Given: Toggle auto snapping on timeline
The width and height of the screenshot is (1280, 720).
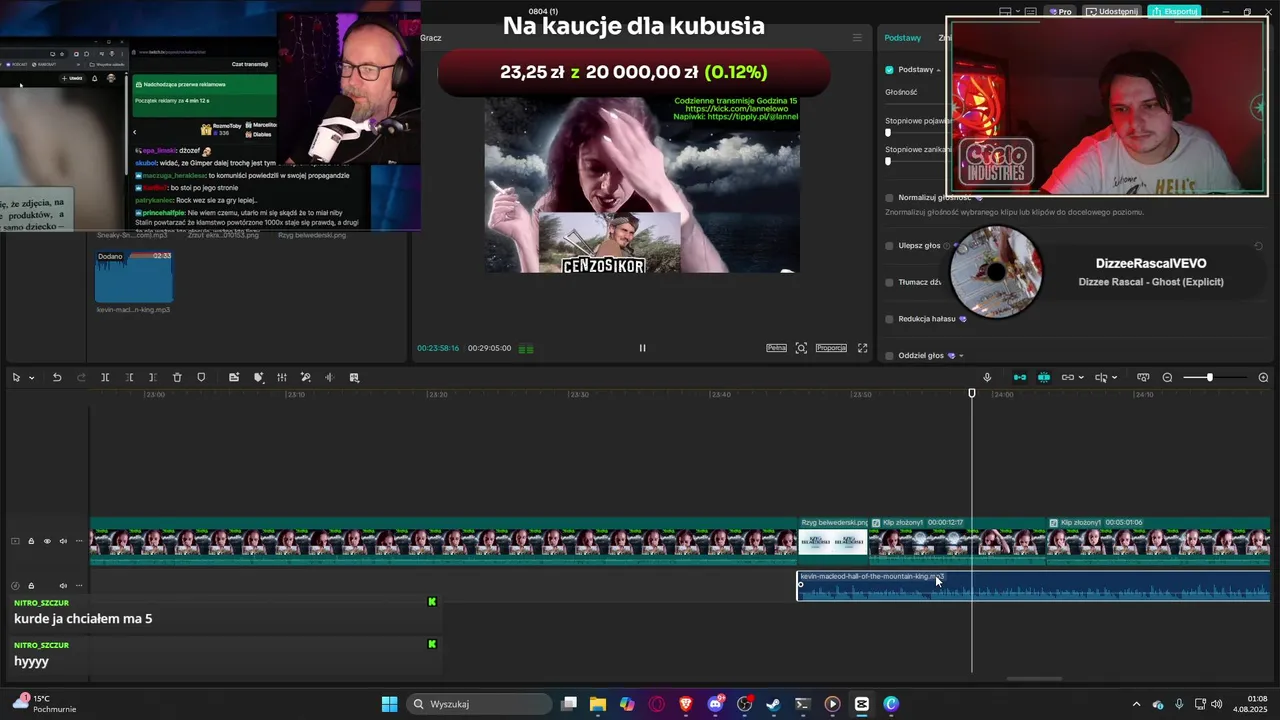Looking at the screenshot, I should pyautogui.click(x=1043, y=377).
